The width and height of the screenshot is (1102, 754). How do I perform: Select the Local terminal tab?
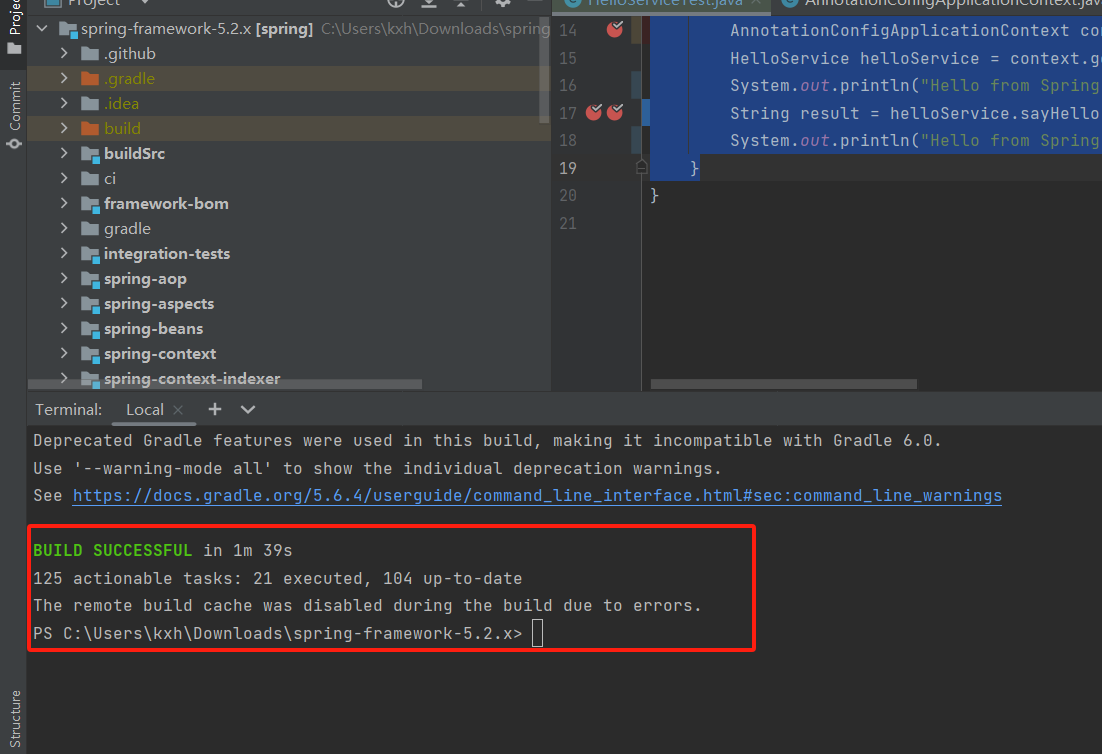145,410
